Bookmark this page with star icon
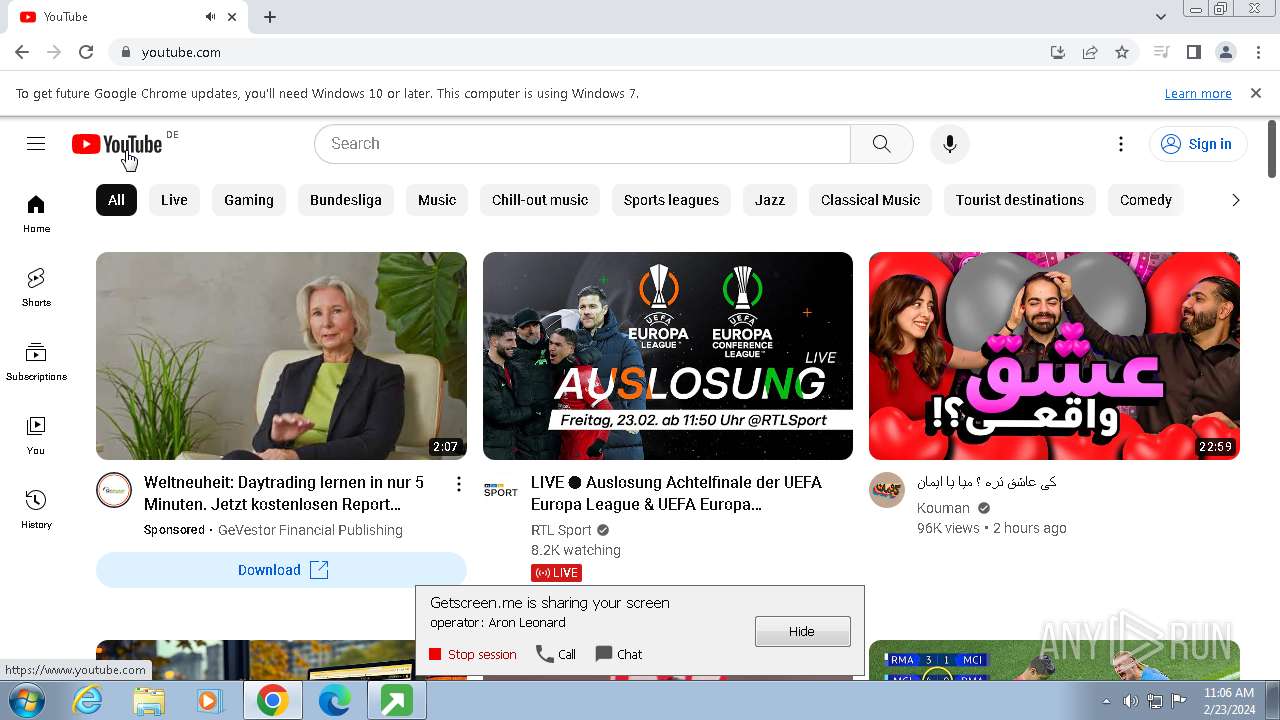Image resolution: width=1280 pixels, height=720 pixels. 1122,52
